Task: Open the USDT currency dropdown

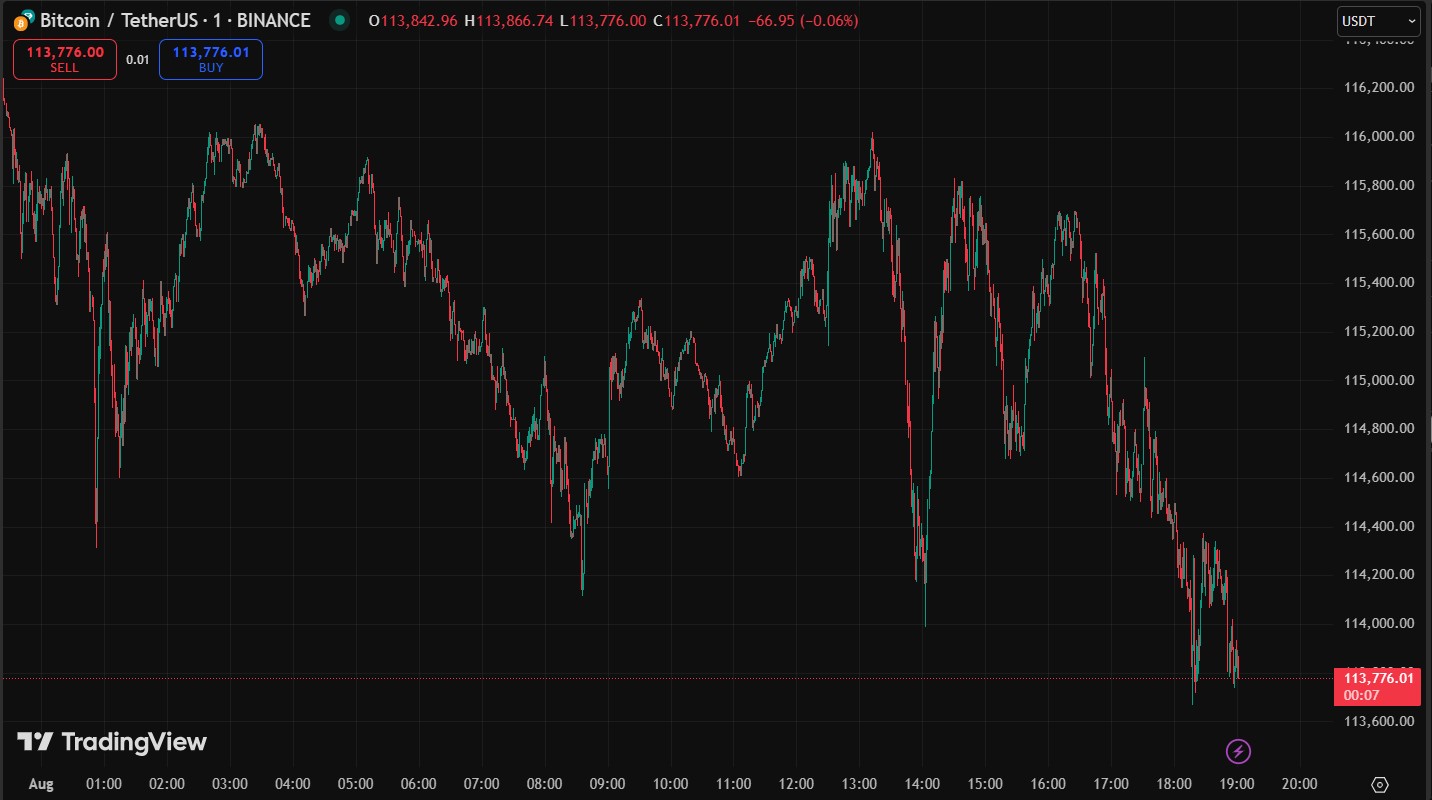Action: pyautogui.click(x=1379, y=20)
